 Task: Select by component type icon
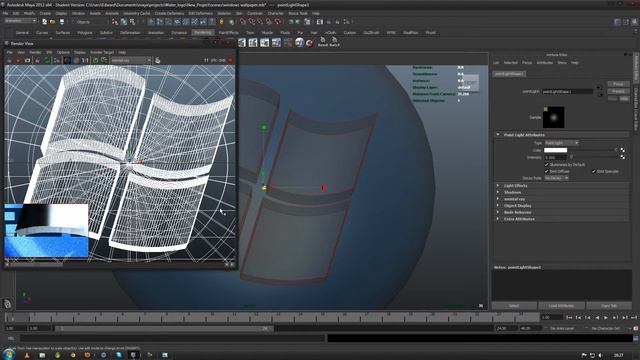(133, 22)
